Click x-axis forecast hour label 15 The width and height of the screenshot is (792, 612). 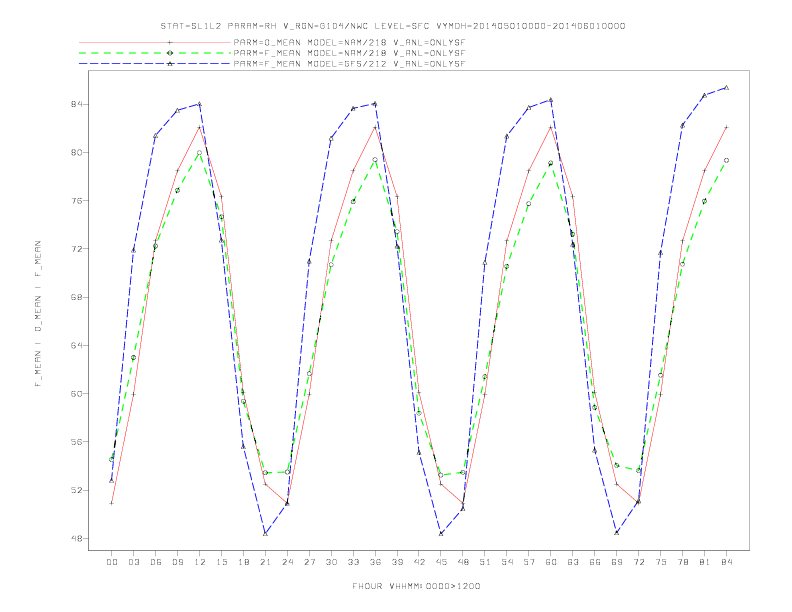(x=221, y=562)
